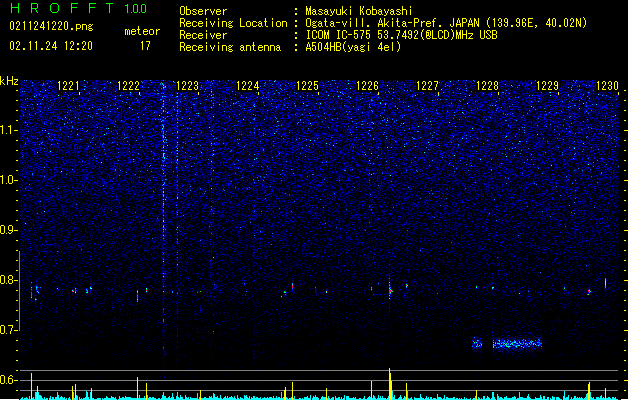Click observer name Masayuki Kobayashi
The height and width of the screenshot is (400, 629).
(x=359, y=11)
